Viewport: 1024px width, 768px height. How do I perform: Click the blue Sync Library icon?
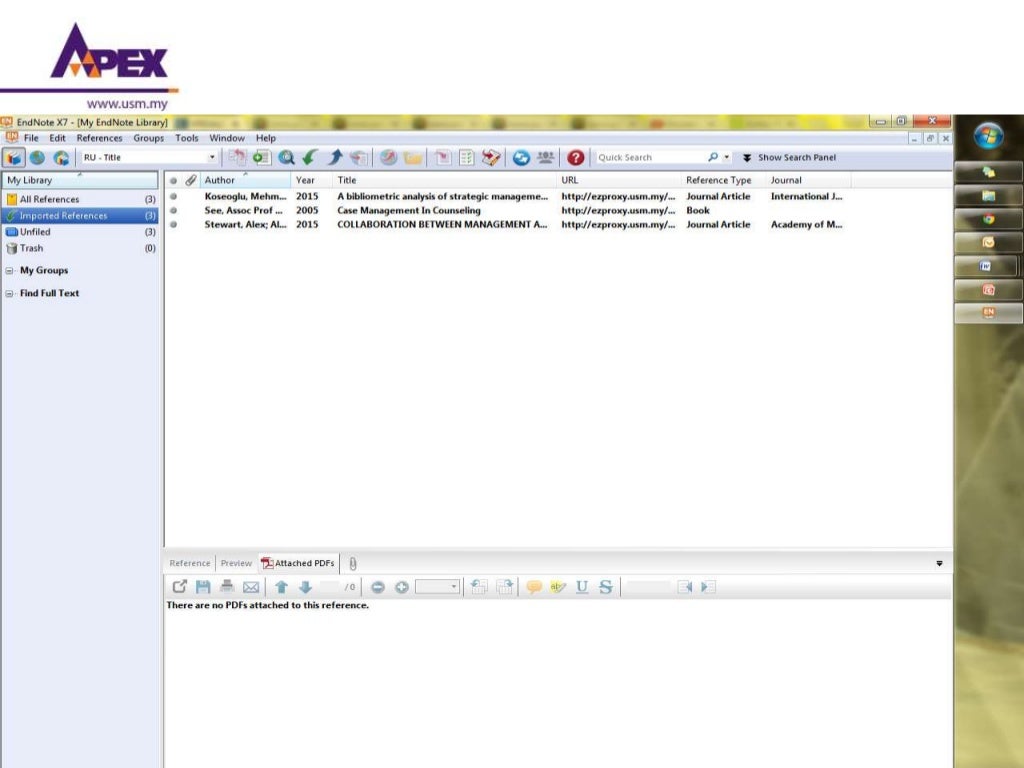click(520, 157)
